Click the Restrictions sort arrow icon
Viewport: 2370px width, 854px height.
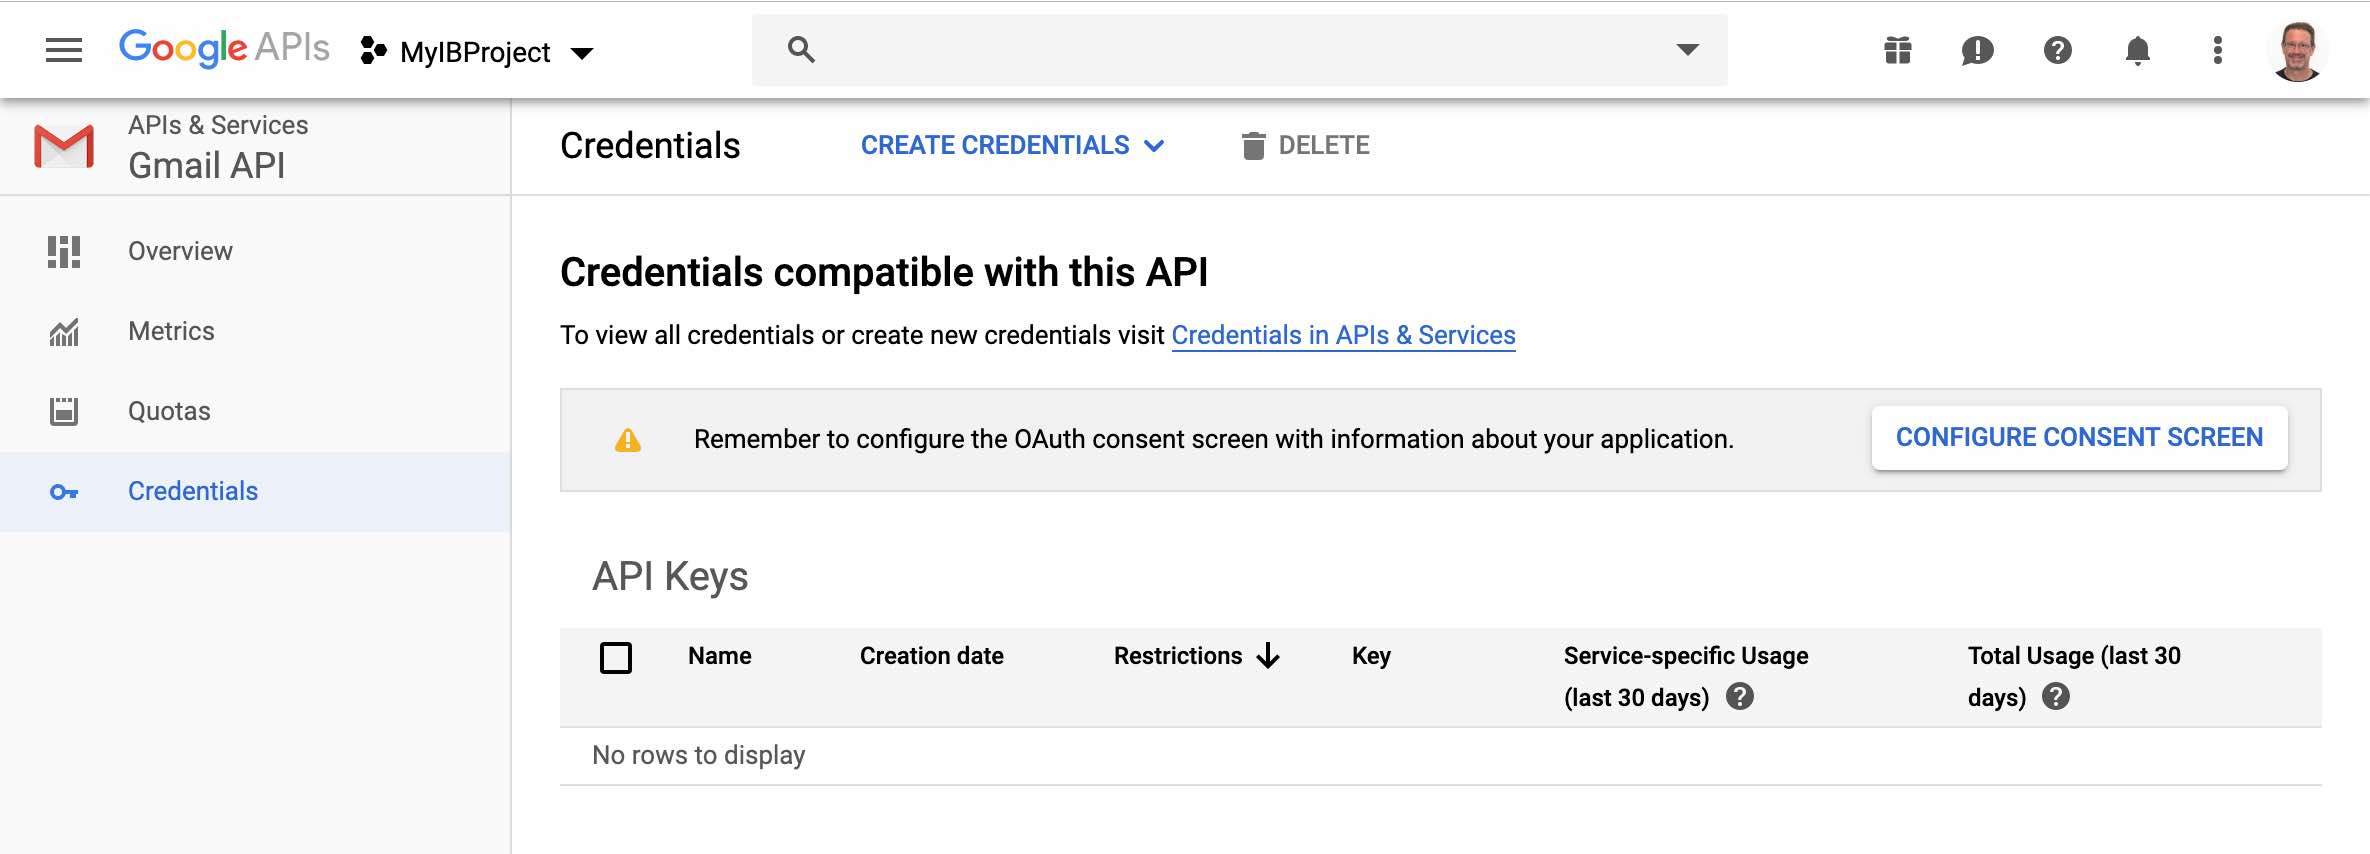[x=1268, y=656]
